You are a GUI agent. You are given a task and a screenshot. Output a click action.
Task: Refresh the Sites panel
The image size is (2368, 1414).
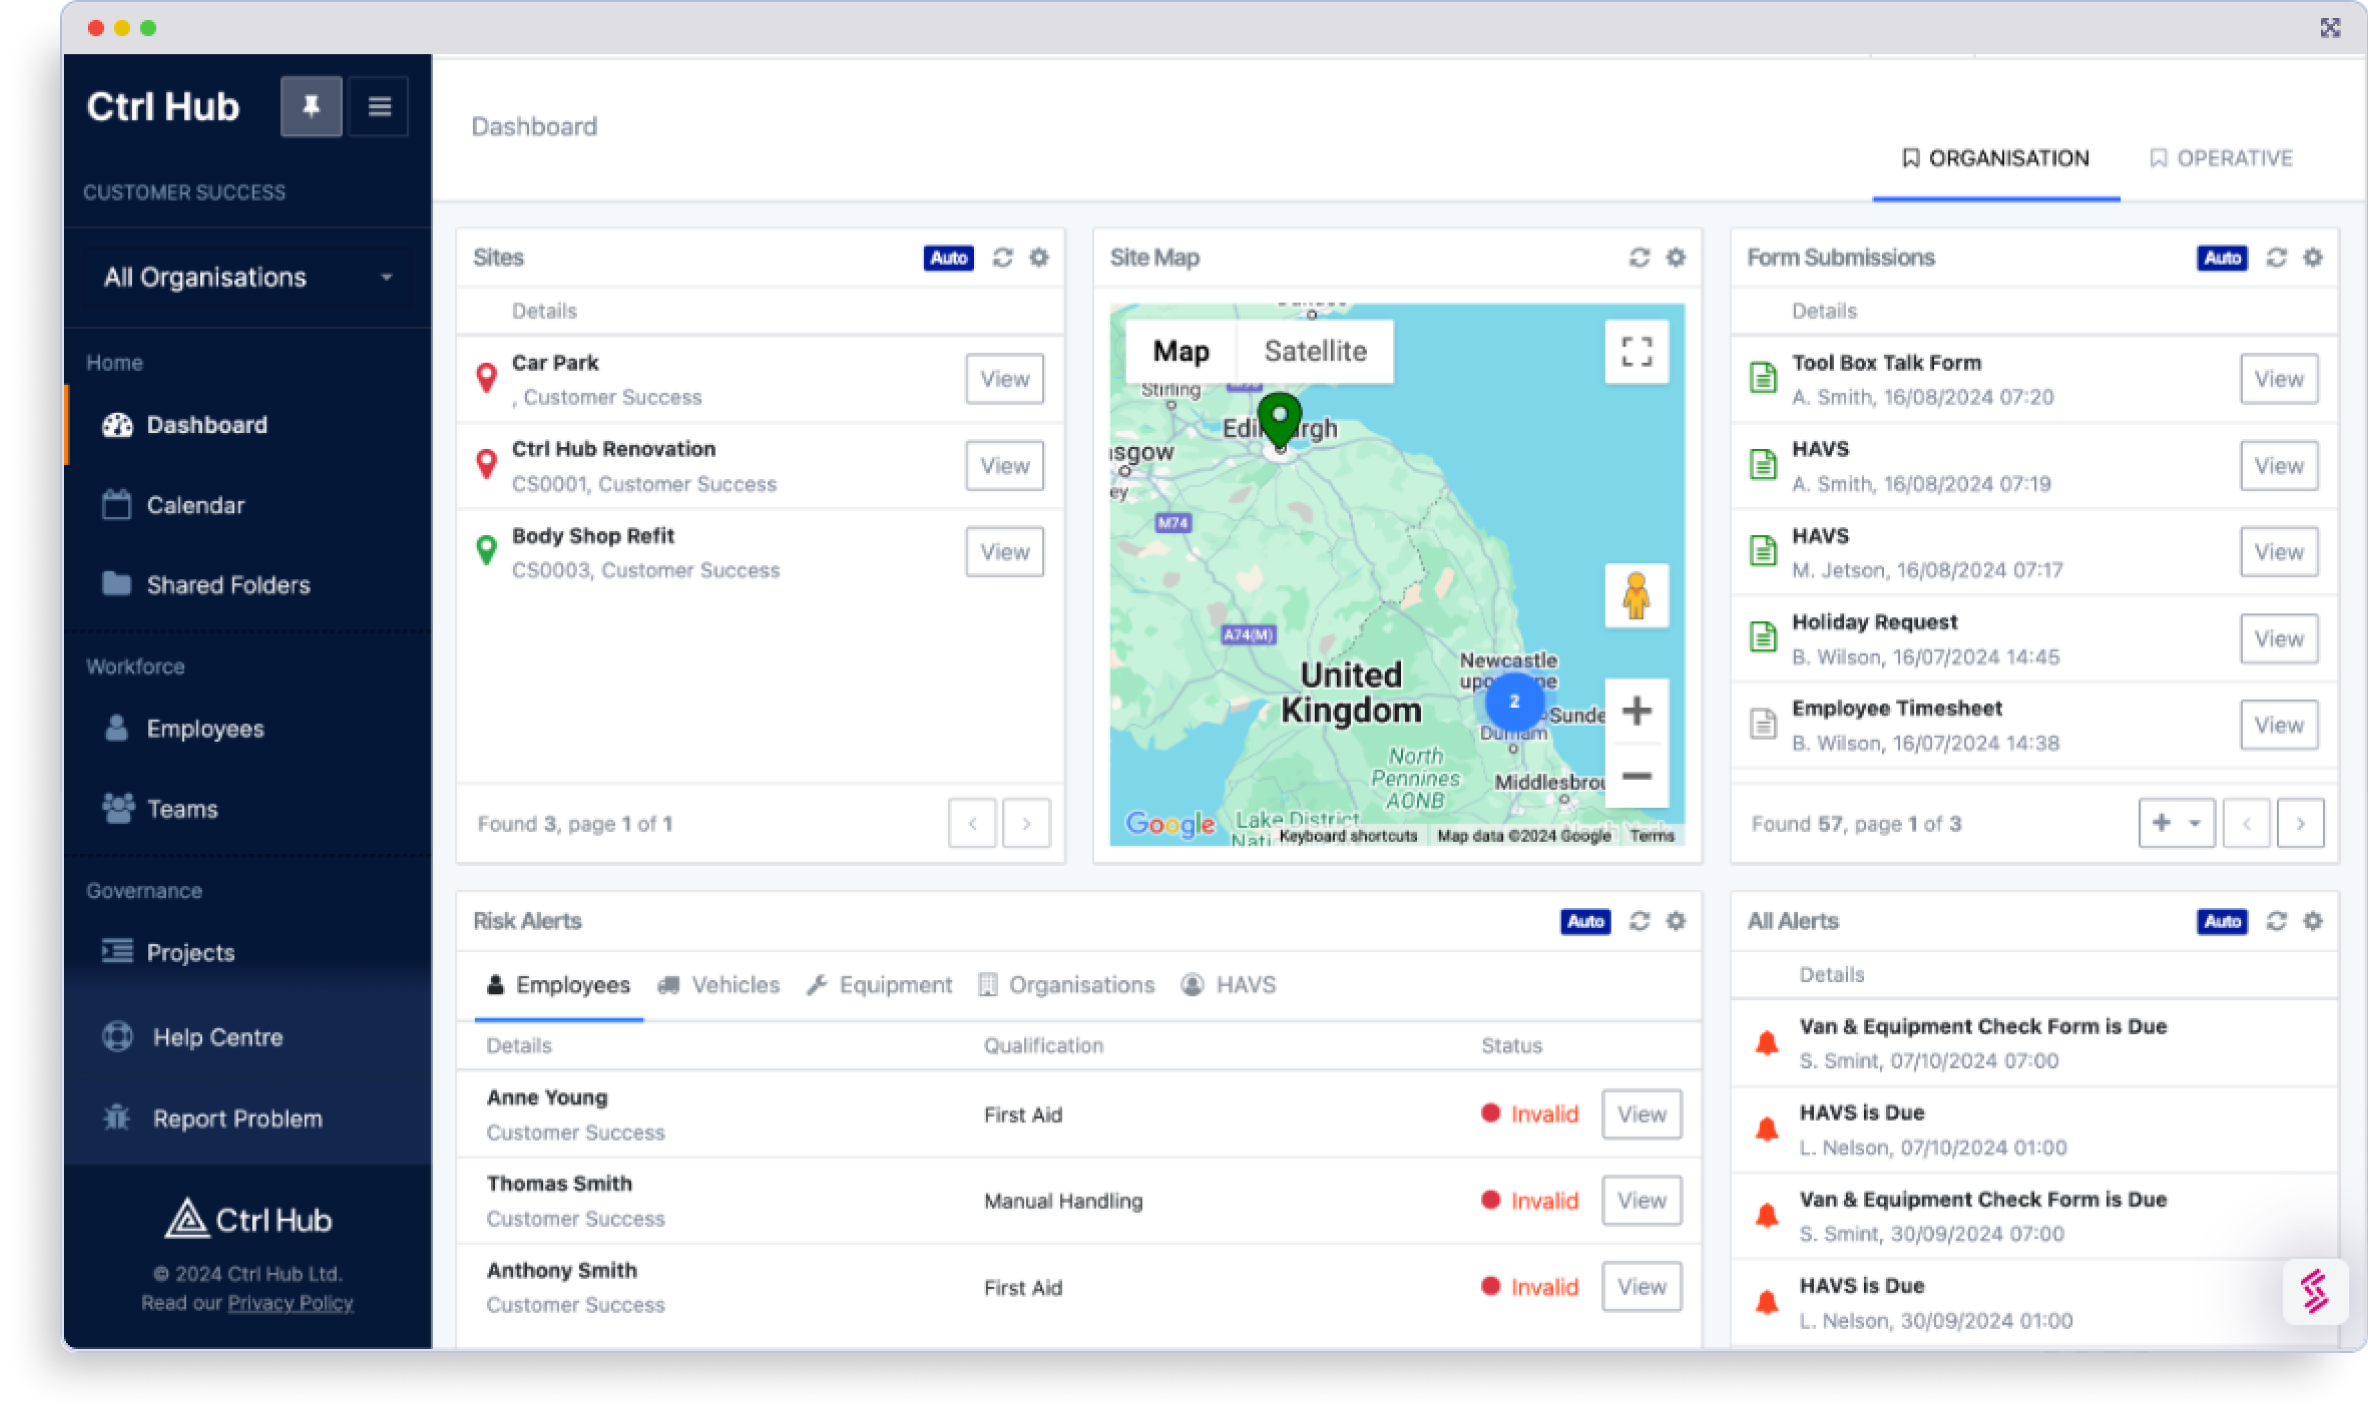[1003, 258]
